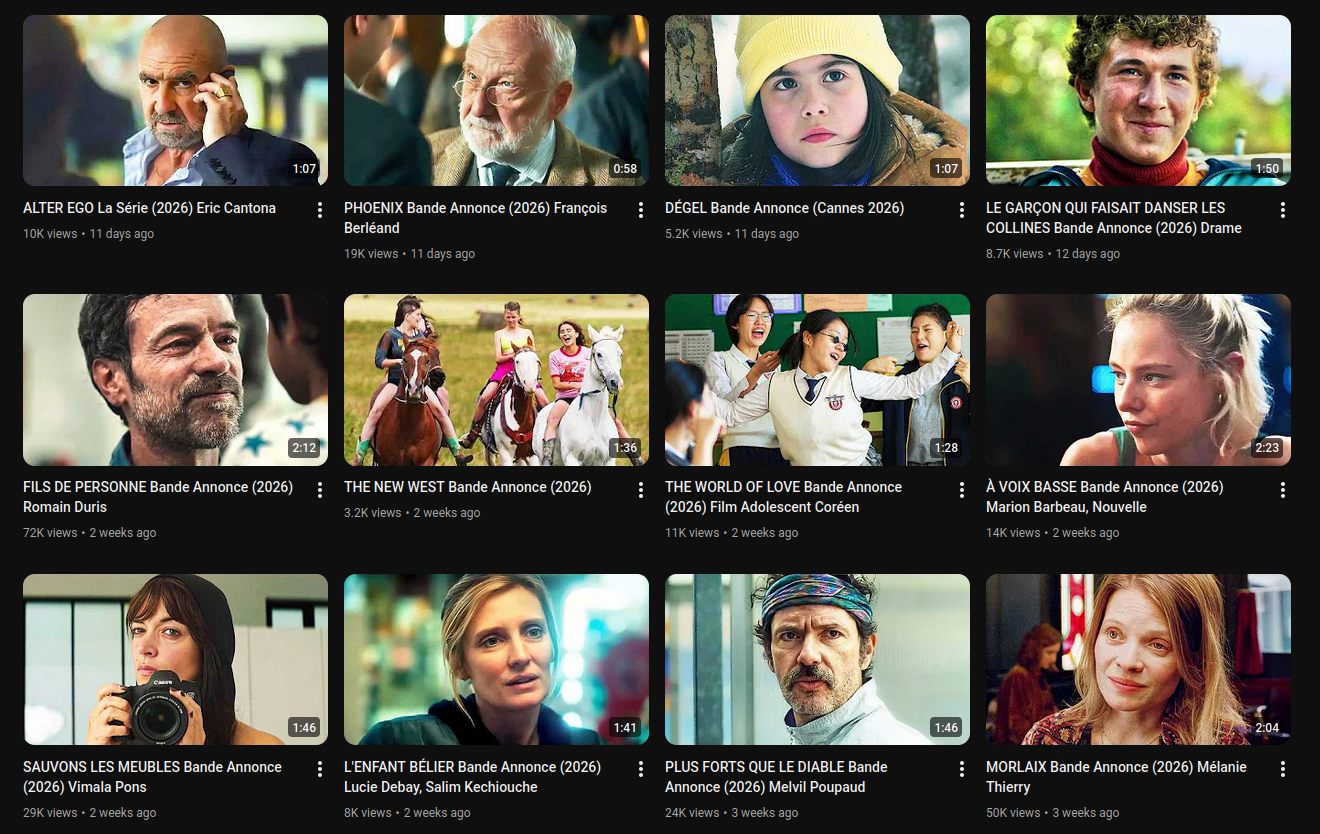Click the "24K views • 3 weeks ago" text
The height and width of the screenshot is (834, 1320).
coord(732,813)
